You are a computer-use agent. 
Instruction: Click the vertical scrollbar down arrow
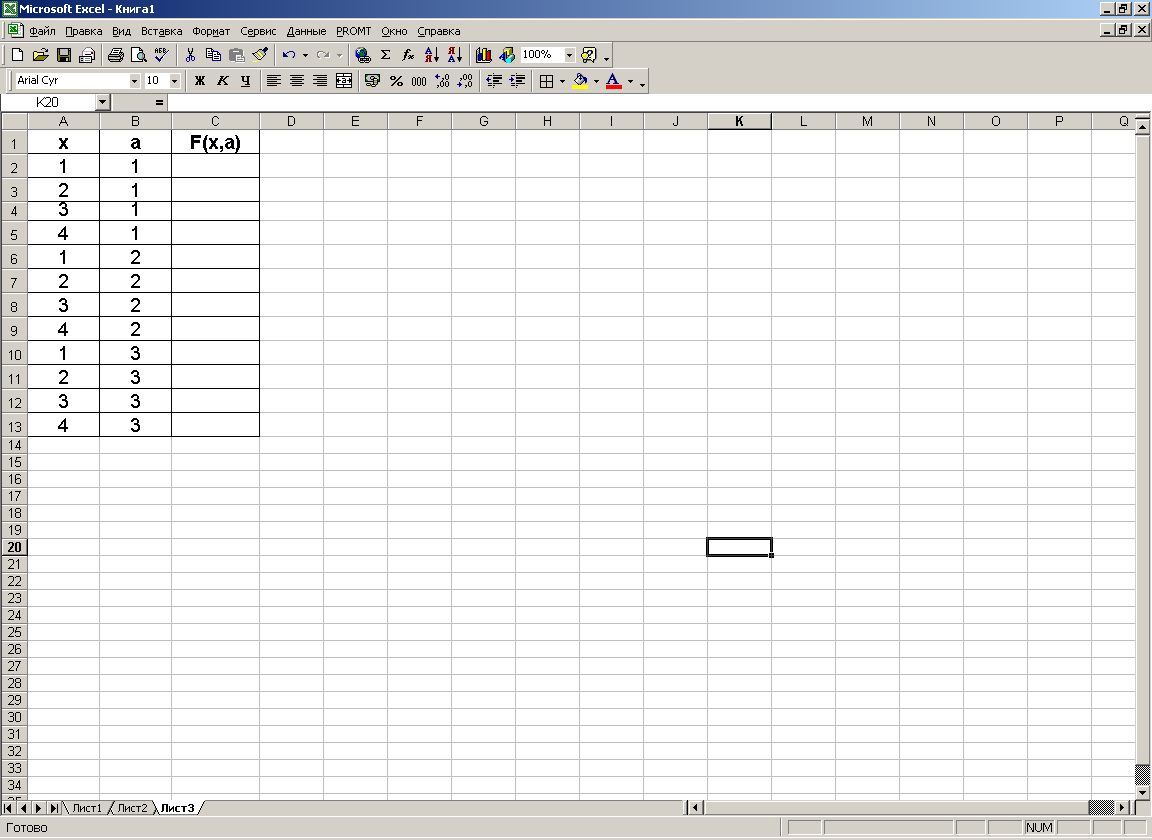coord(1142,793)
